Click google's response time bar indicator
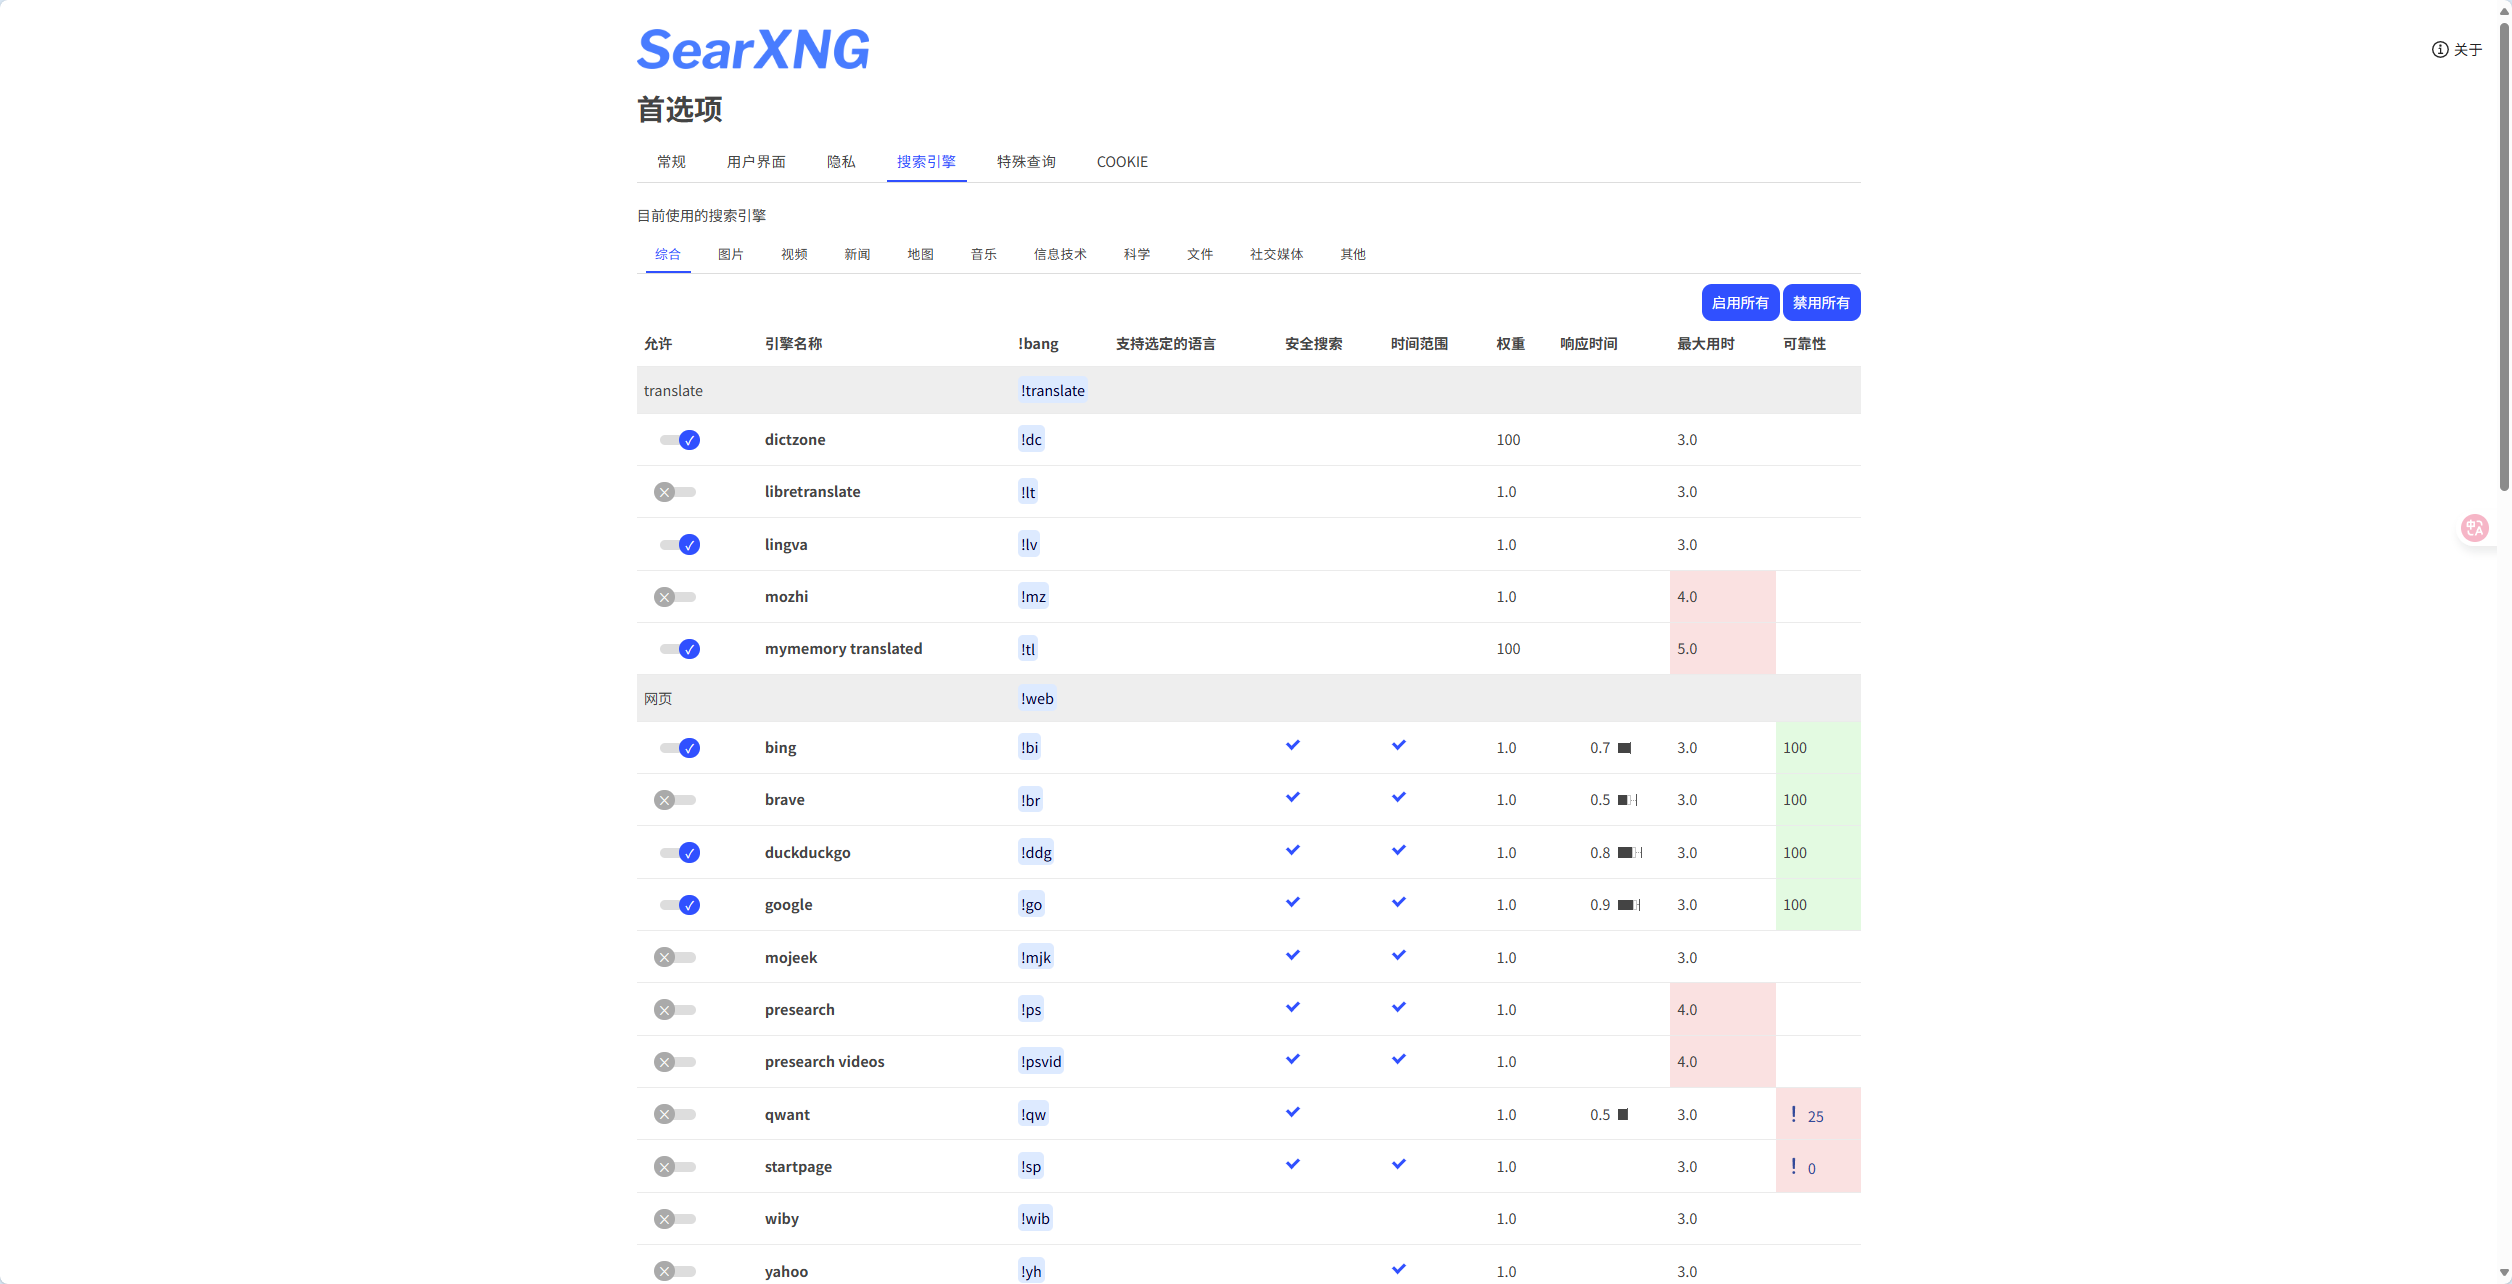The image size is (2512, 1284). (x=1629, y=905)
